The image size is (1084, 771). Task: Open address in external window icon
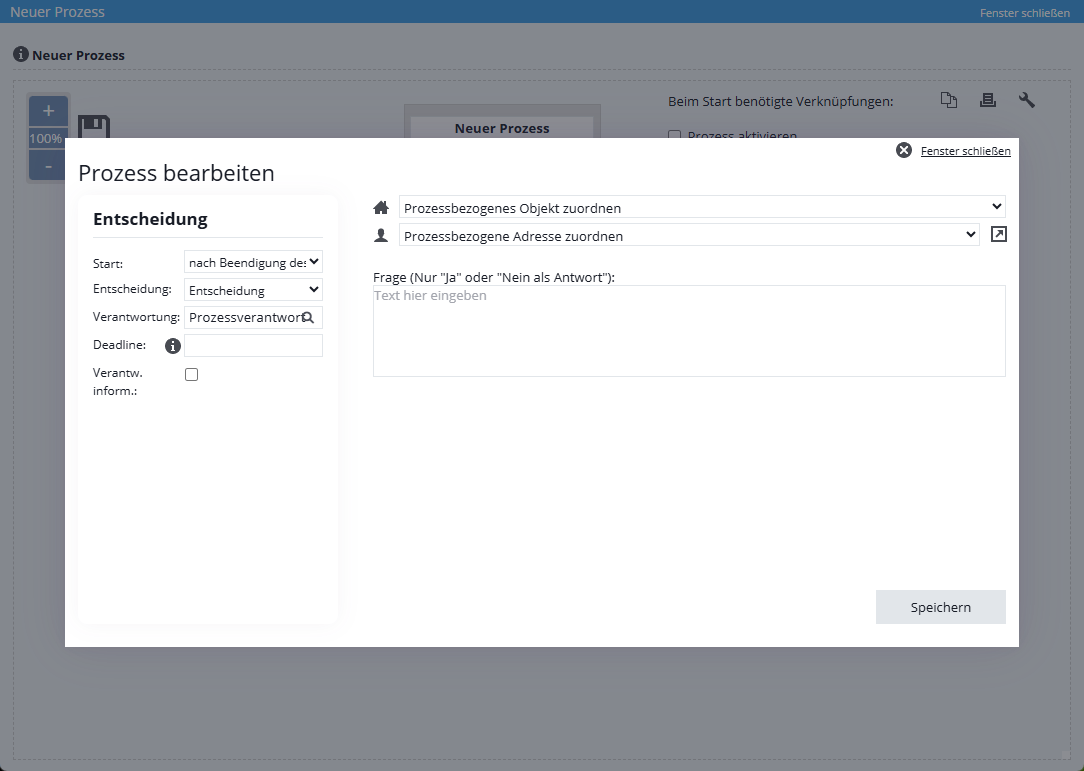click(x=998, y=234)
